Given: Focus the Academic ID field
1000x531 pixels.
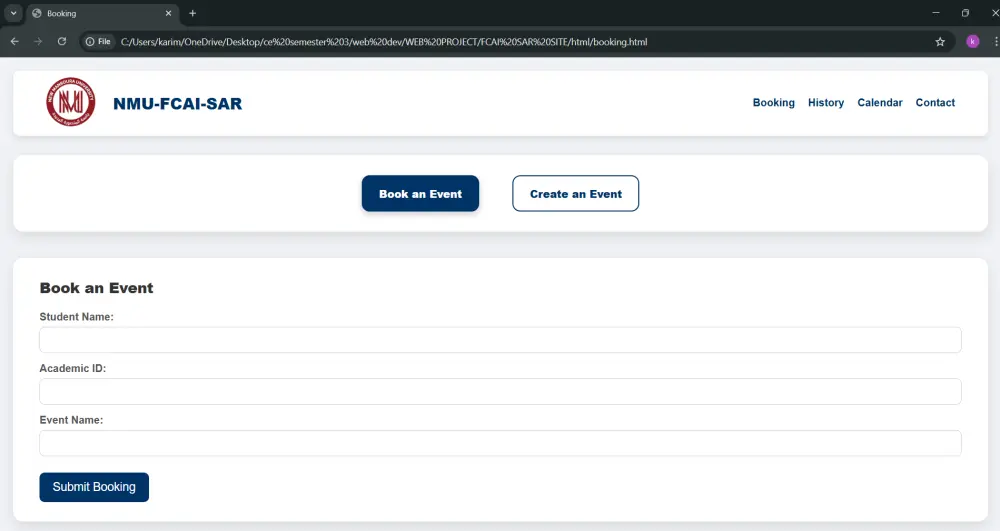Looking at the screenshot, I should click(500, 391).
